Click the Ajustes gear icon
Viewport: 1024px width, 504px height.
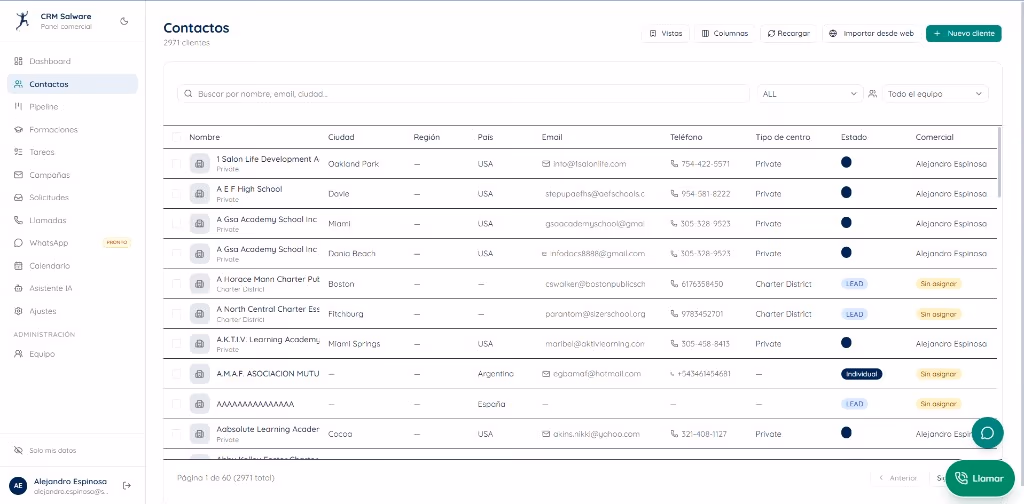click(18, 311)
